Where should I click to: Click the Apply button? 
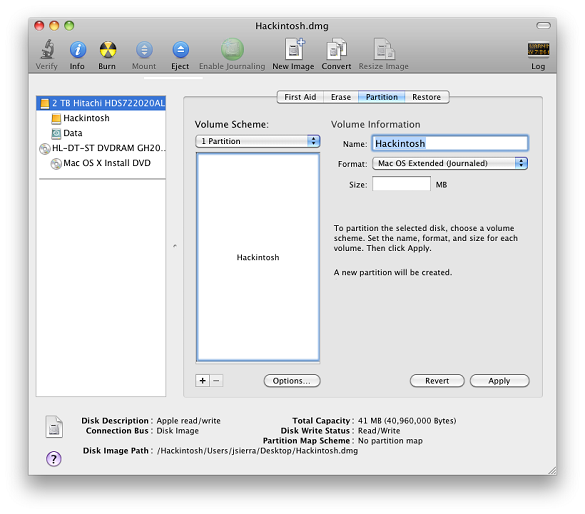499,381
